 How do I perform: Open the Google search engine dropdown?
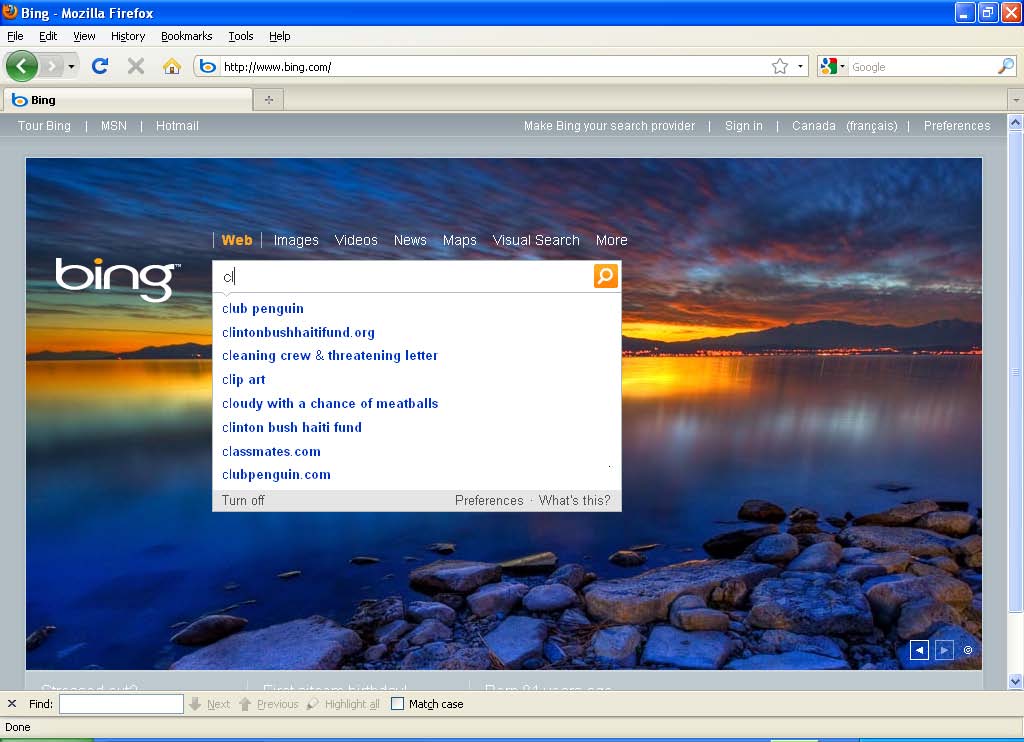(x=833, y=67)
